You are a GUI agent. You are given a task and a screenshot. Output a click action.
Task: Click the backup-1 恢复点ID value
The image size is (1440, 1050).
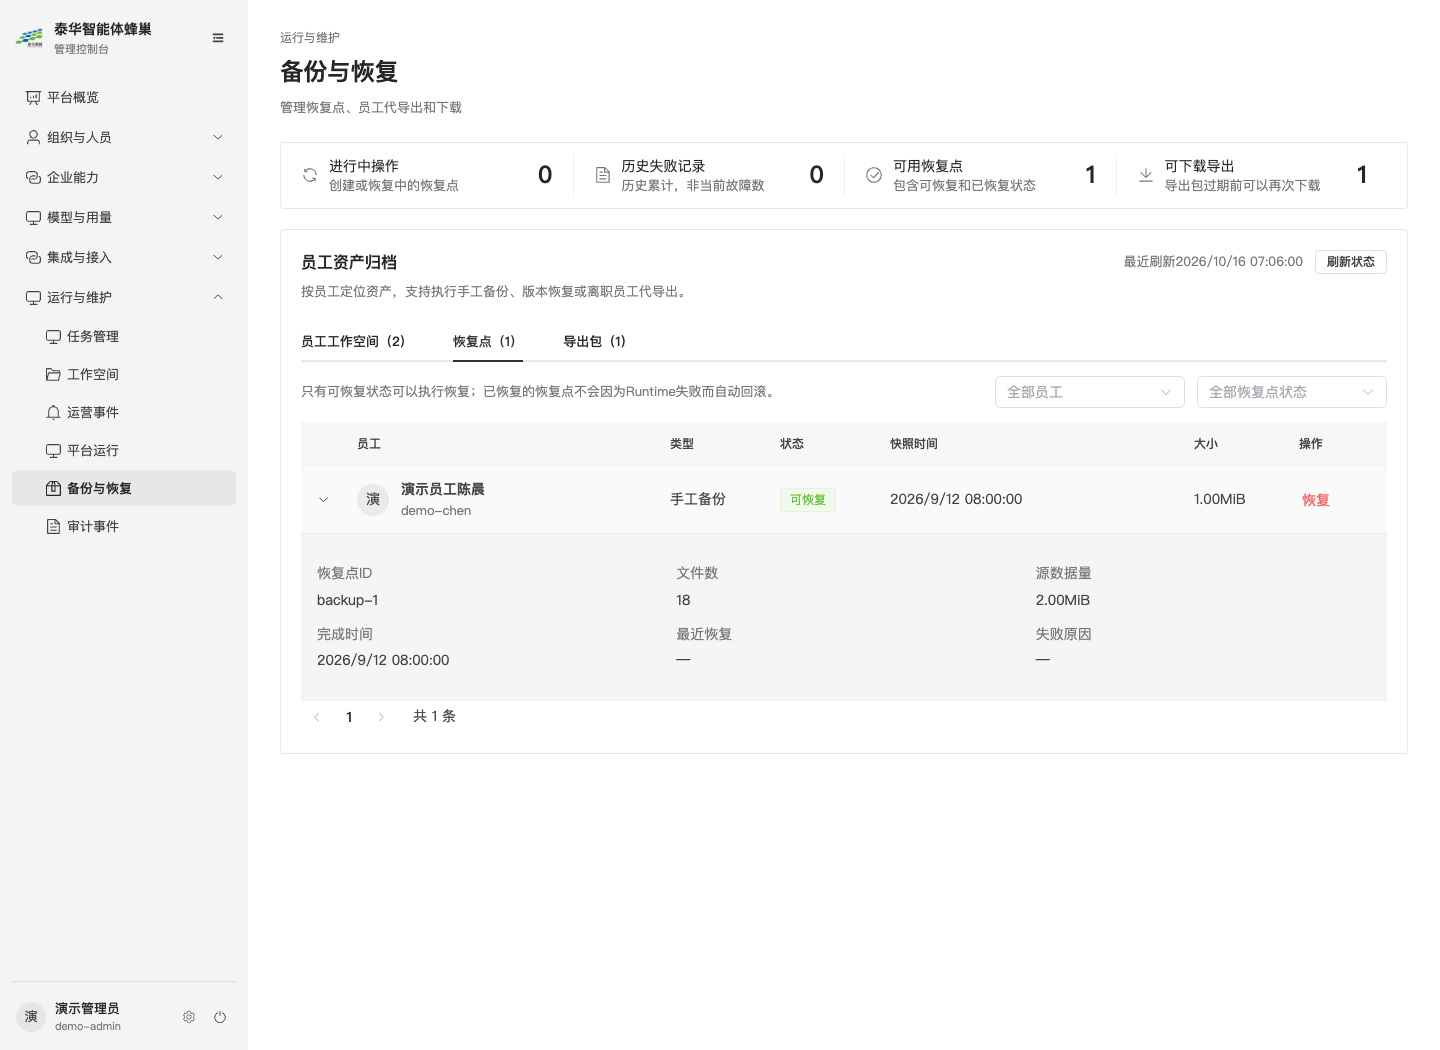click(348, 600)
